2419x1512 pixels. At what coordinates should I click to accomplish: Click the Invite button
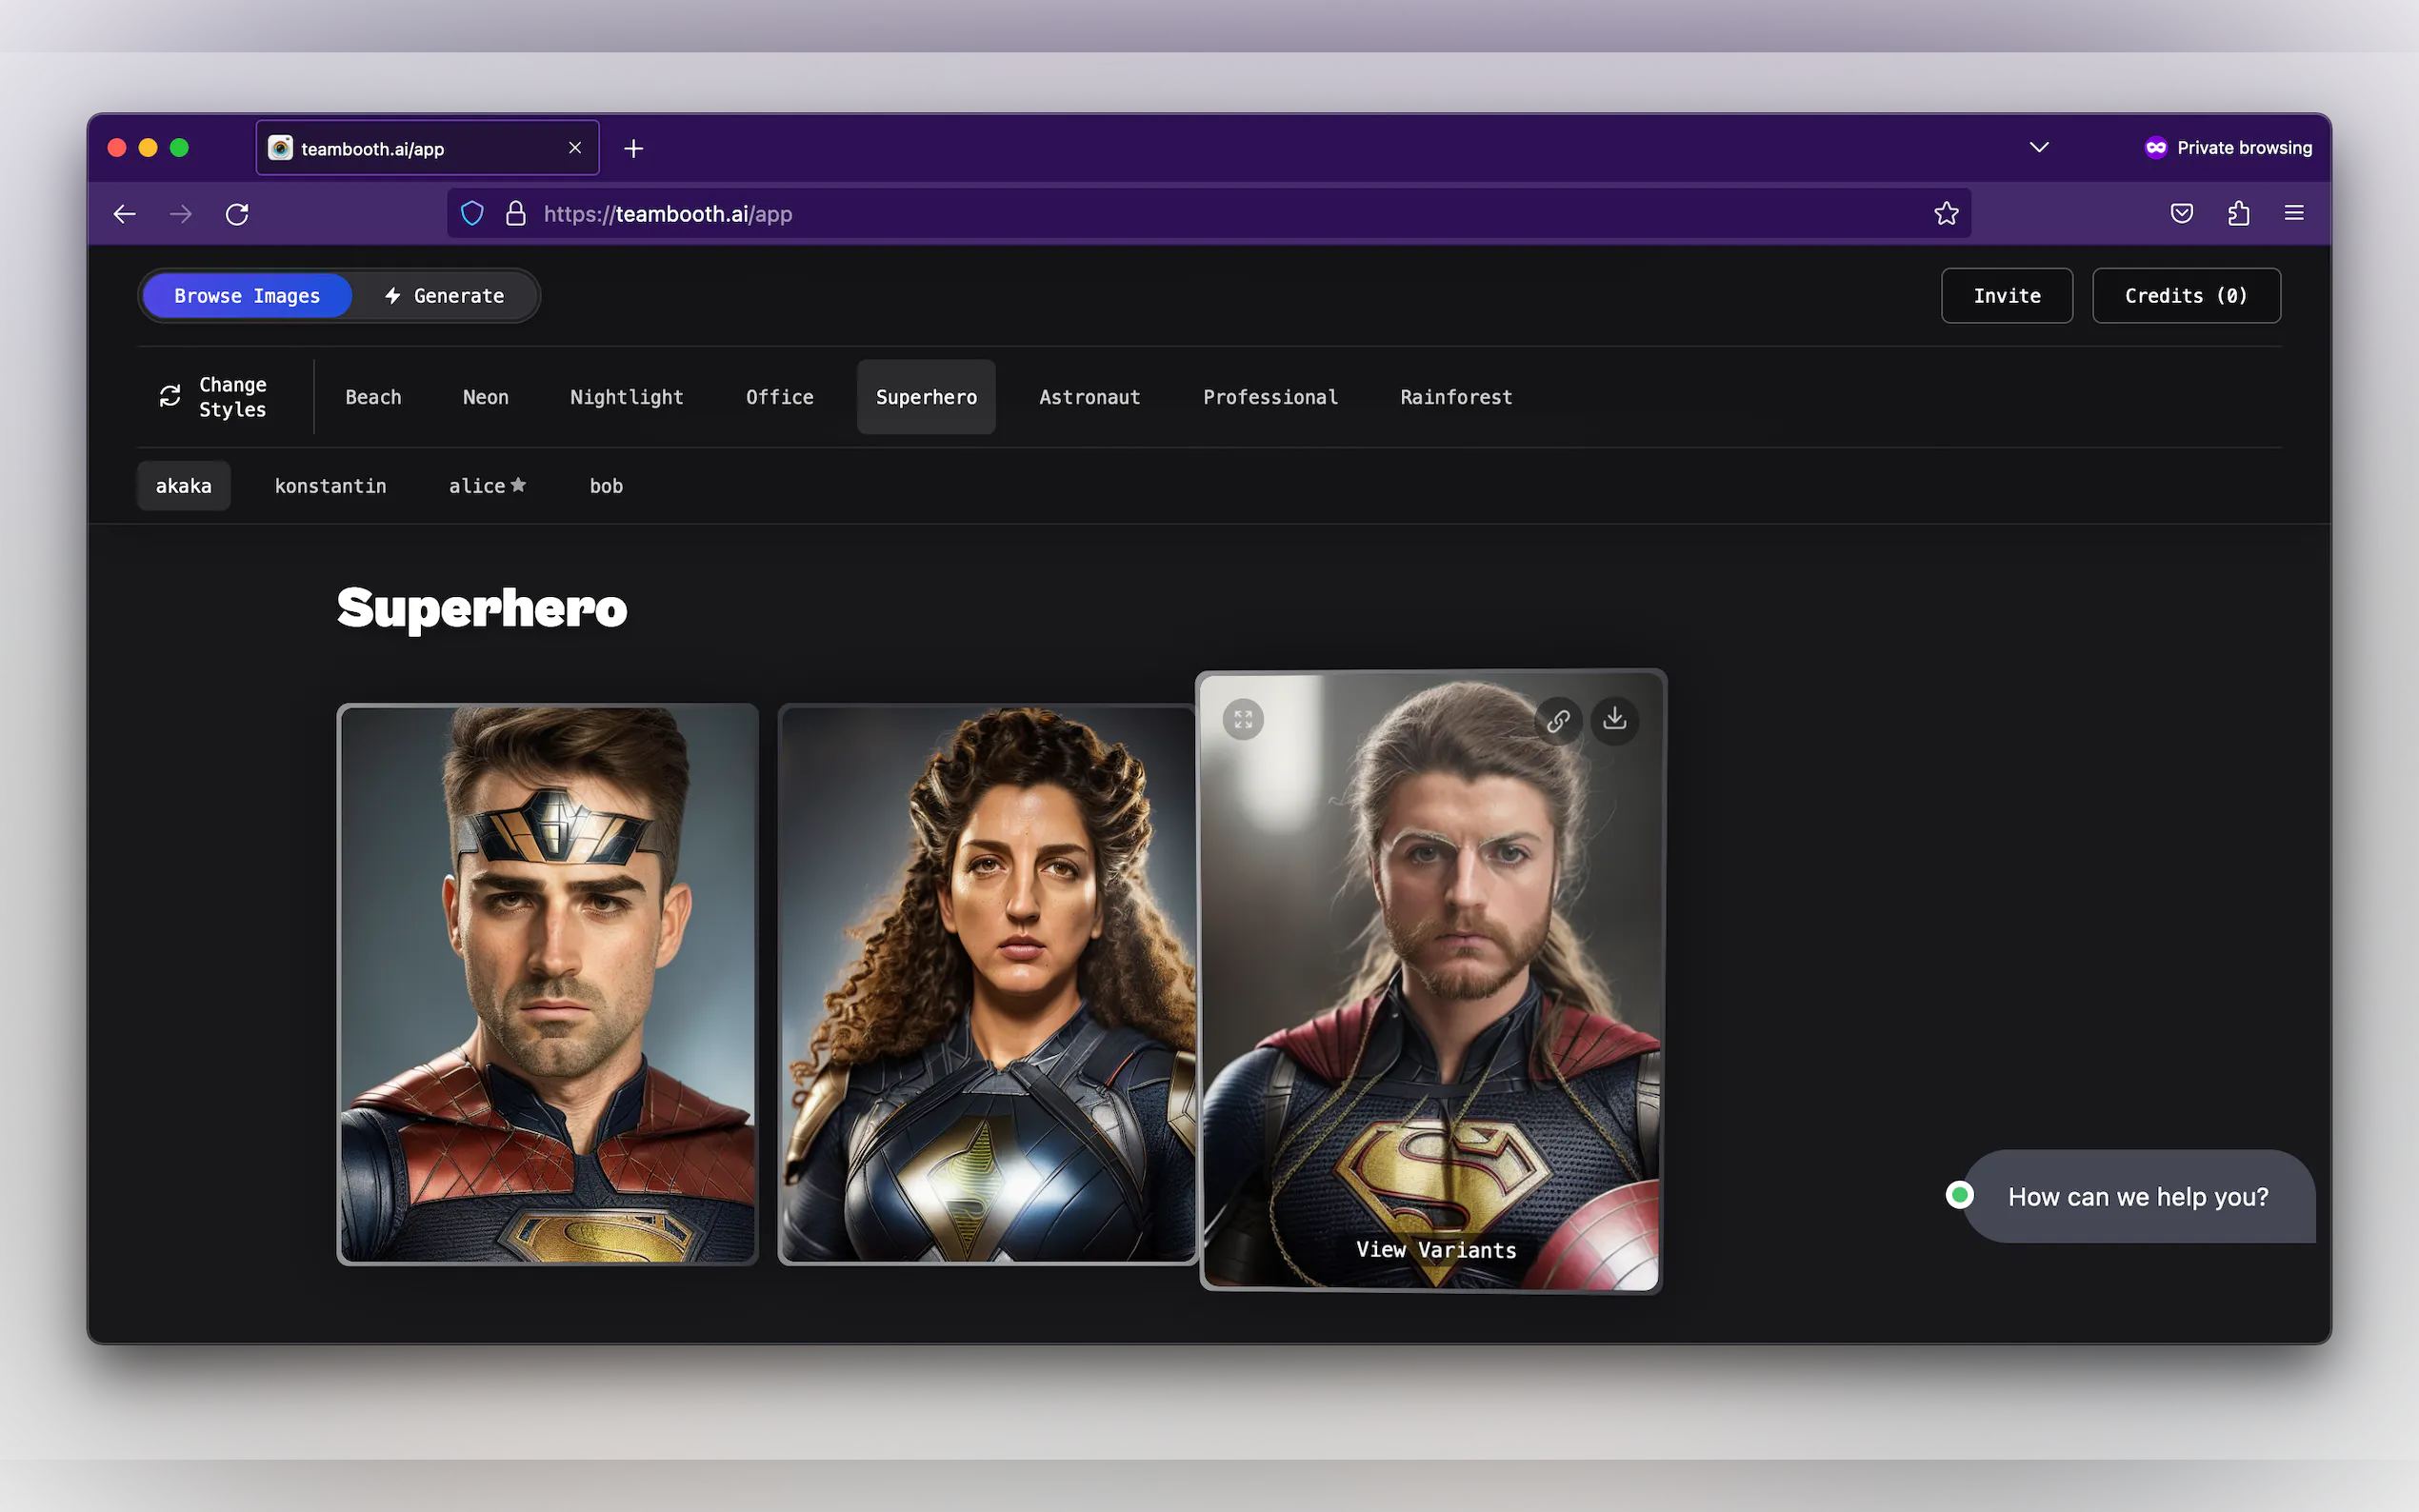click(x=2006, y=296)
